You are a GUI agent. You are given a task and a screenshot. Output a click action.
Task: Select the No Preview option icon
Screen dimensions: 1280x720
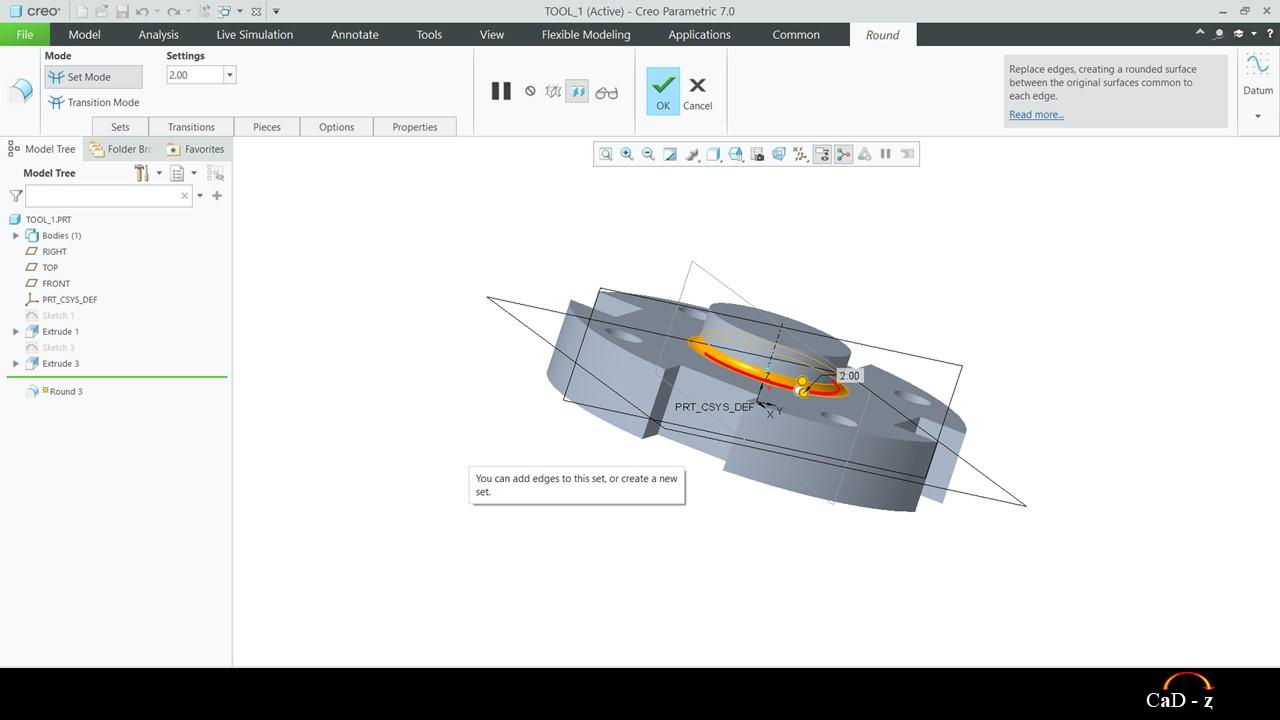click(x=530, y=91)
